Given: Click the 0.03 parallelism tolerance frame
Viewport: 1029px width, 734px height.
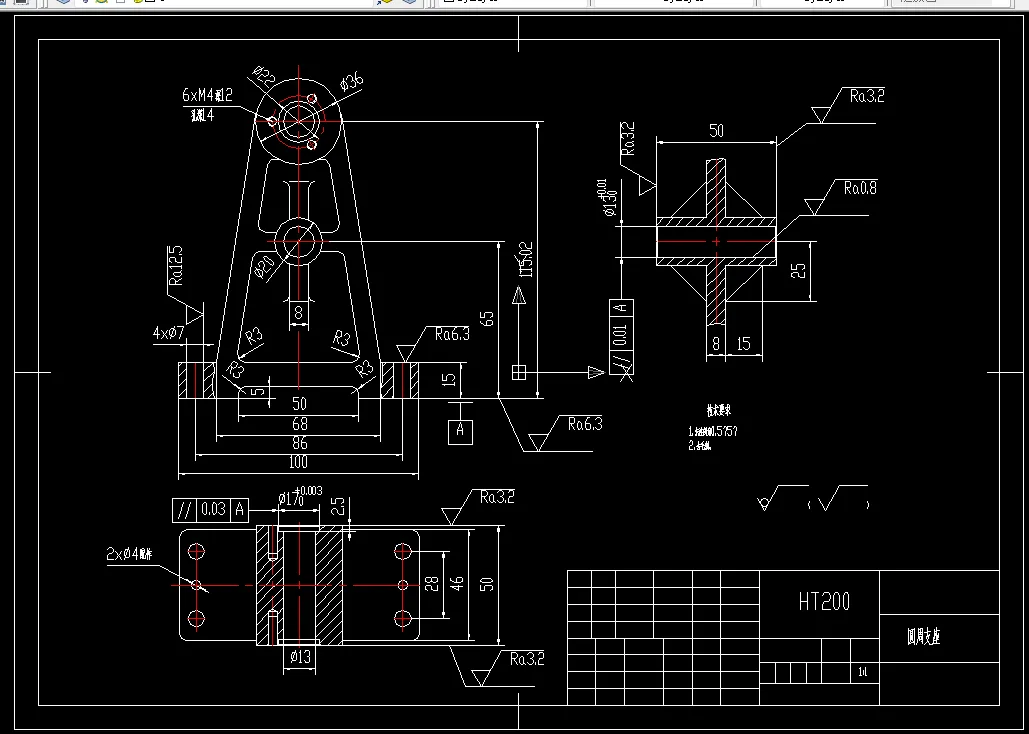Looking at the screenshot, I should coord(212,510).
